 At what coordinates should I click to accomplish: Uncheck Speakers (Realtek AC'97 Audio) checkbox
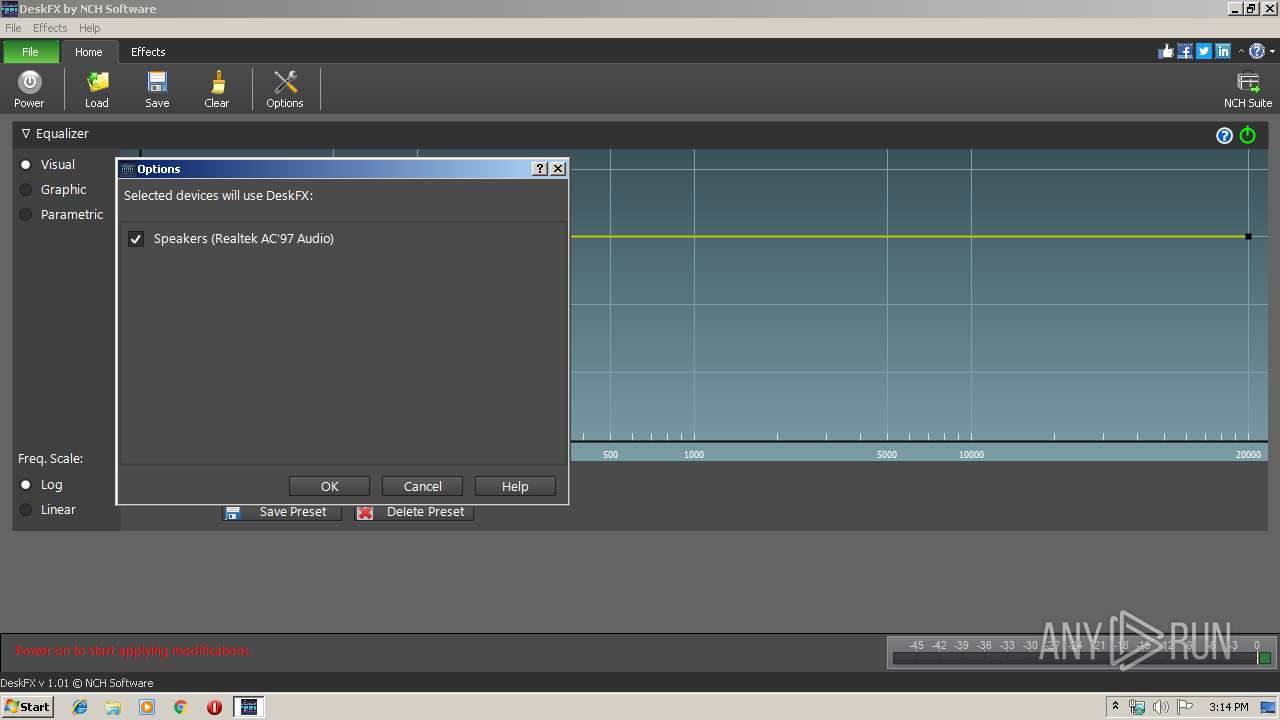(x=136, y=239)
